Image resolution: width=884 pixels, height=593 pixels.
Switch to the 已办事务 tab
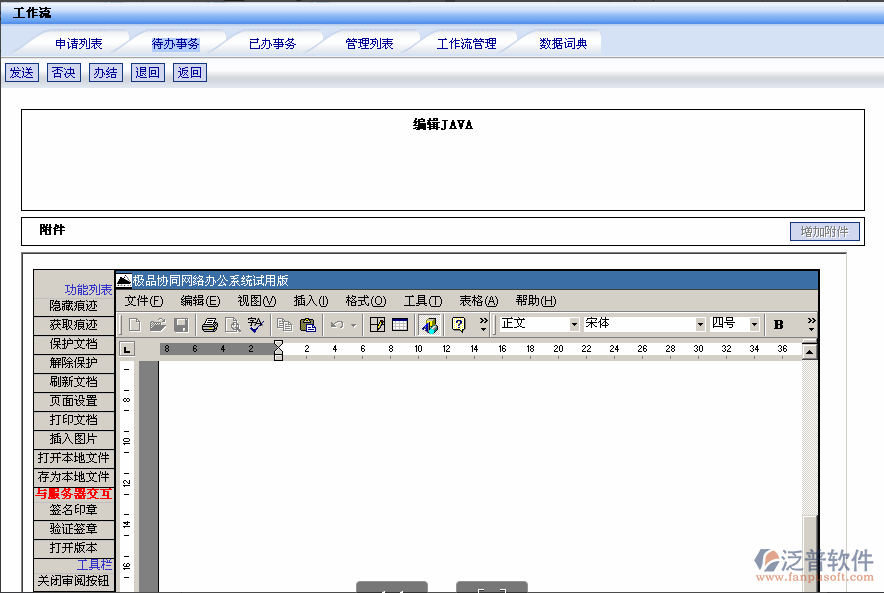pyautogui.click(x=272, y=44)
